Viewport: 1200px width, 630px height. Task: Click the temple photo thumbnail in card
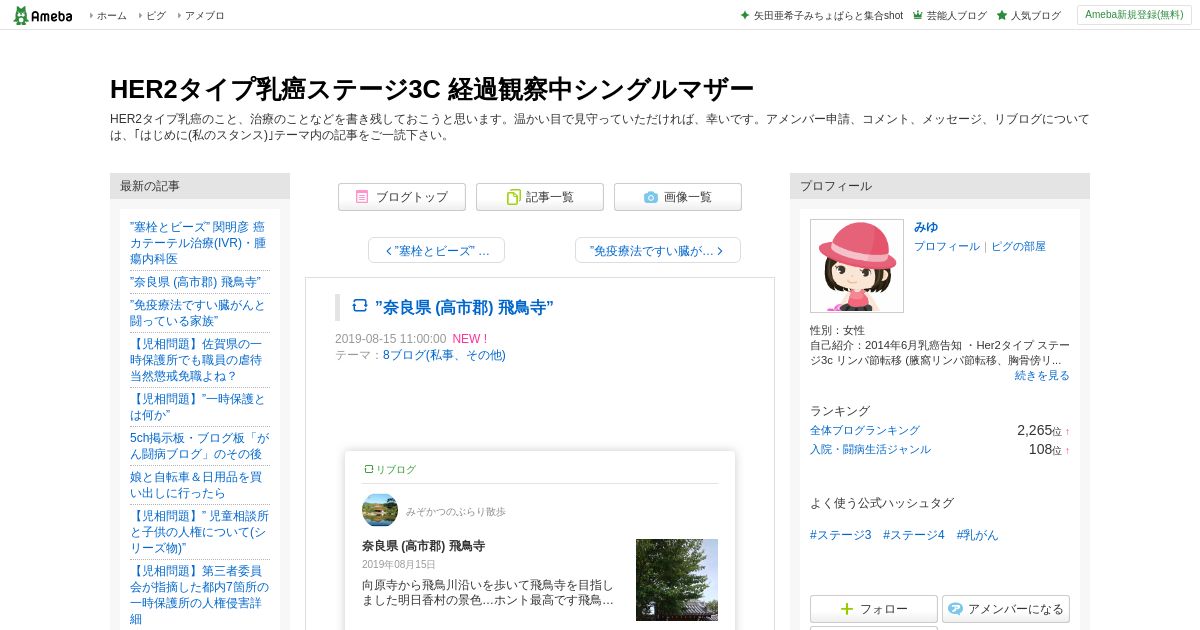coord(677,580)
